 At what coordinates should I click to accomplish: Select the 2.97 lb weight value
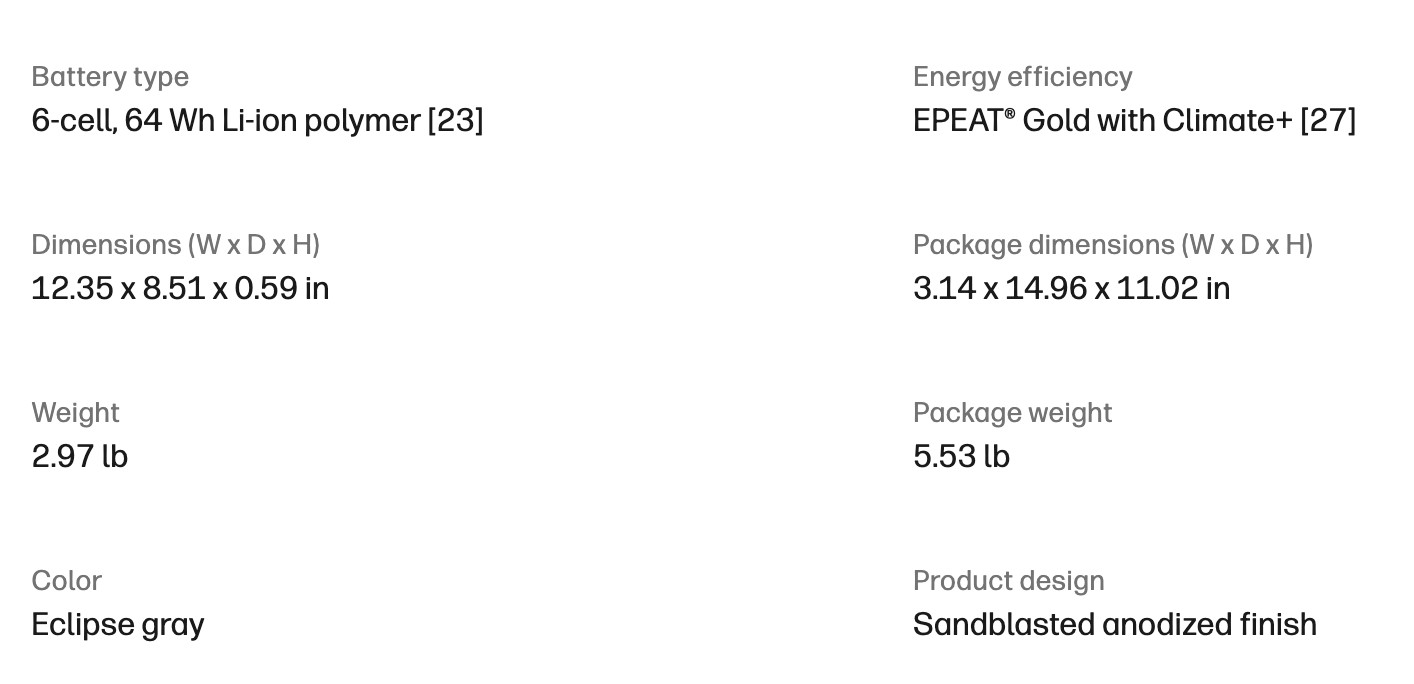tap(80, 457)
